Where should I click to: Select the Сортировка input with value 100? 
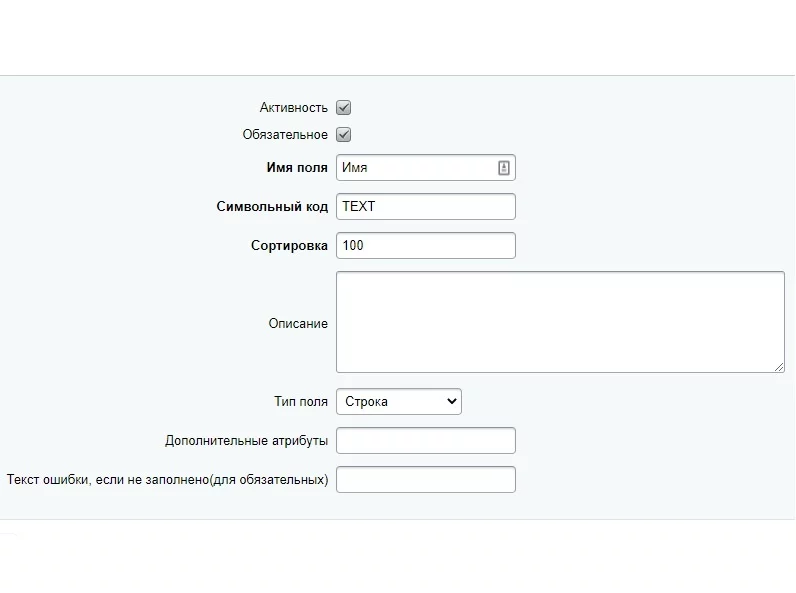(425, 245)
